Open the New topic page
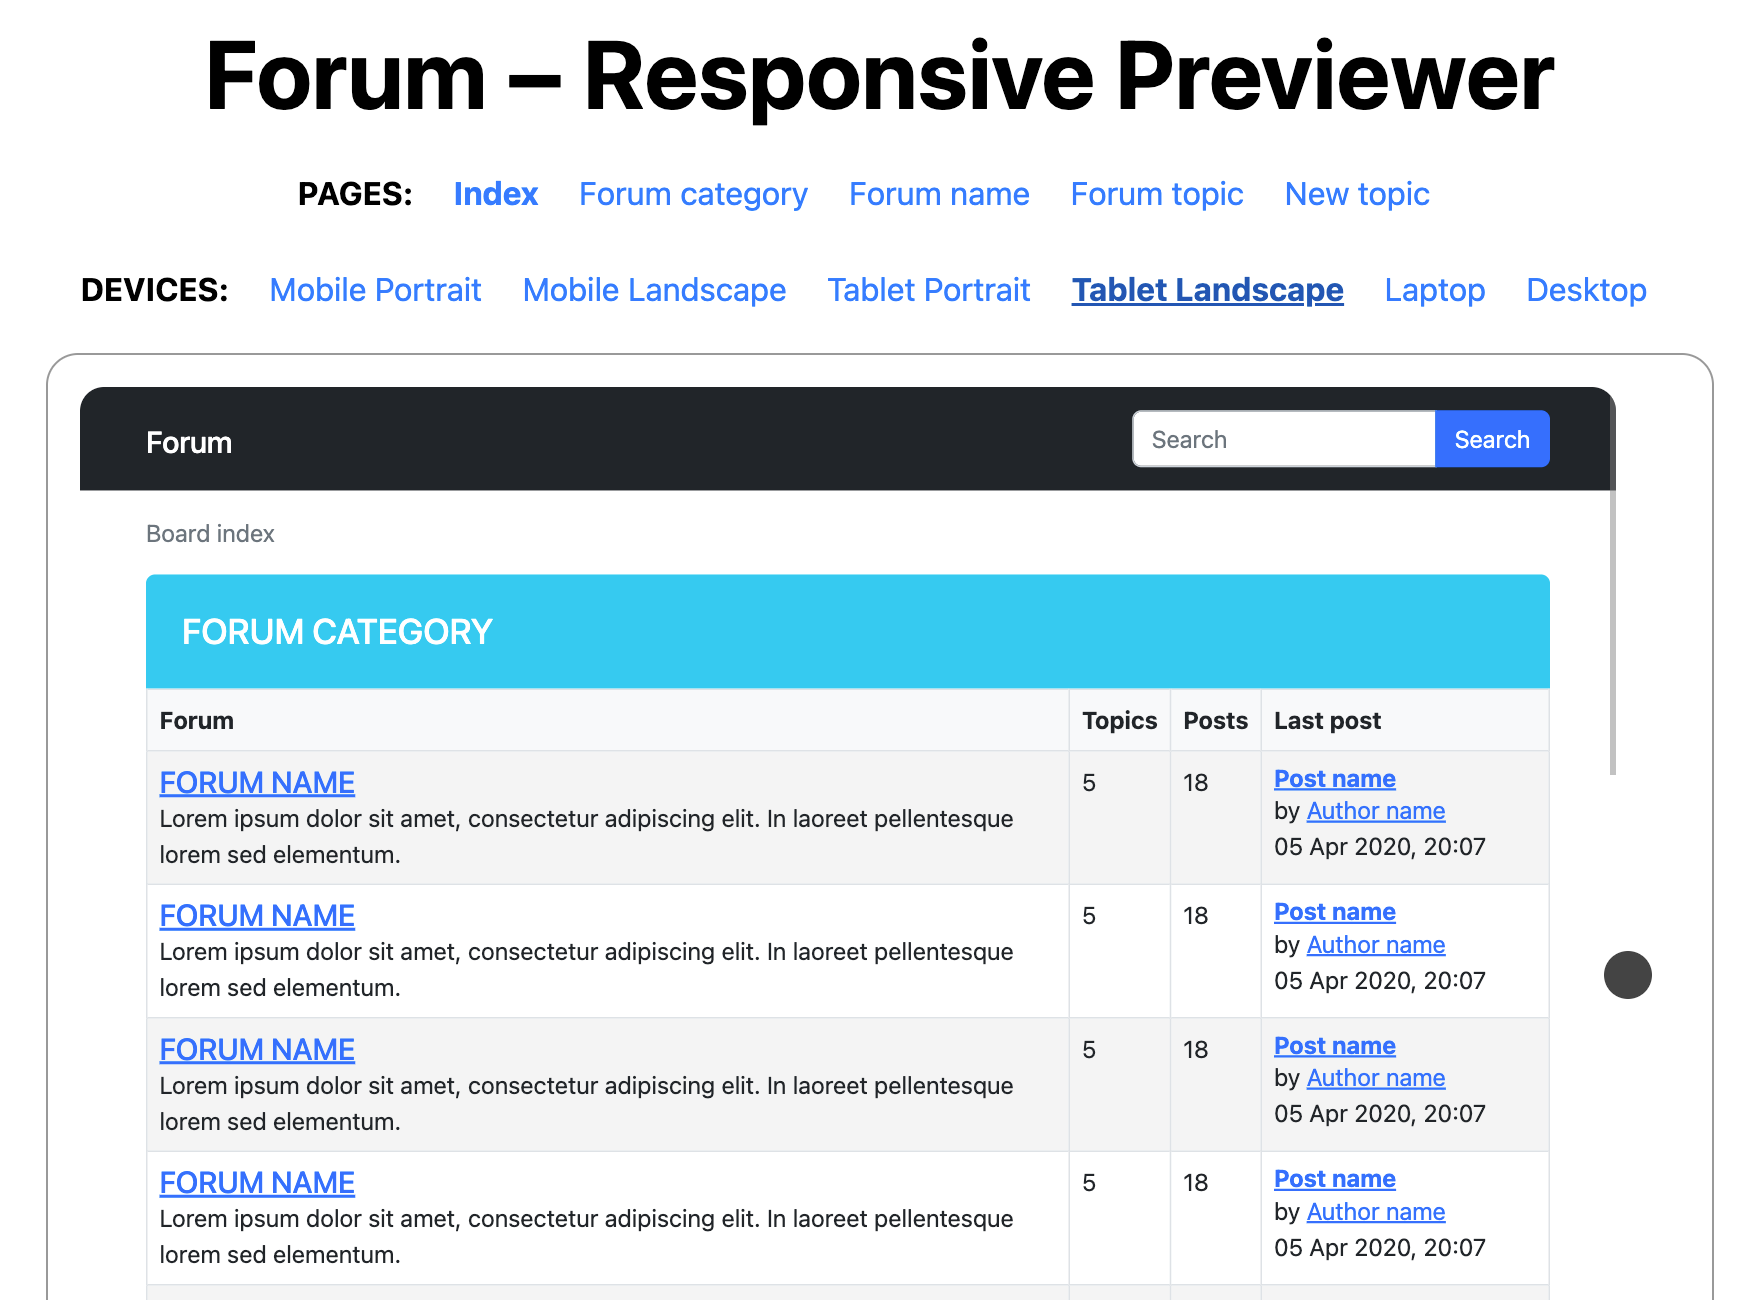 1357,194
